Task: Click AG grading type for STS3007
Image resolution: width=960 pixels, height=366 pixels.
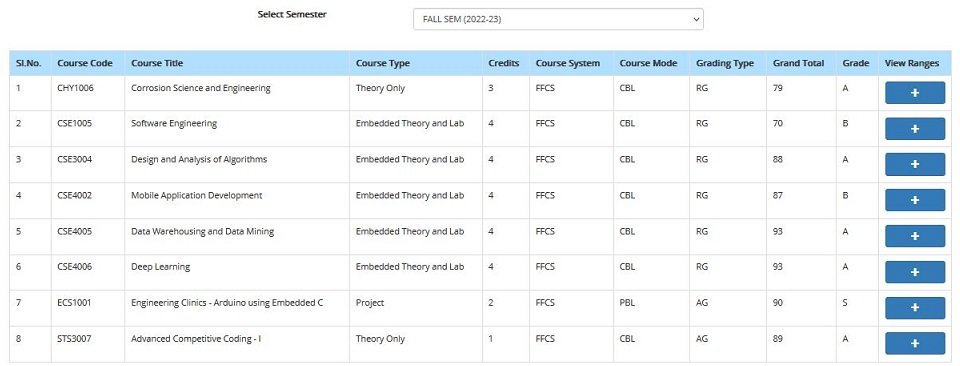Action: coord(702,338)
